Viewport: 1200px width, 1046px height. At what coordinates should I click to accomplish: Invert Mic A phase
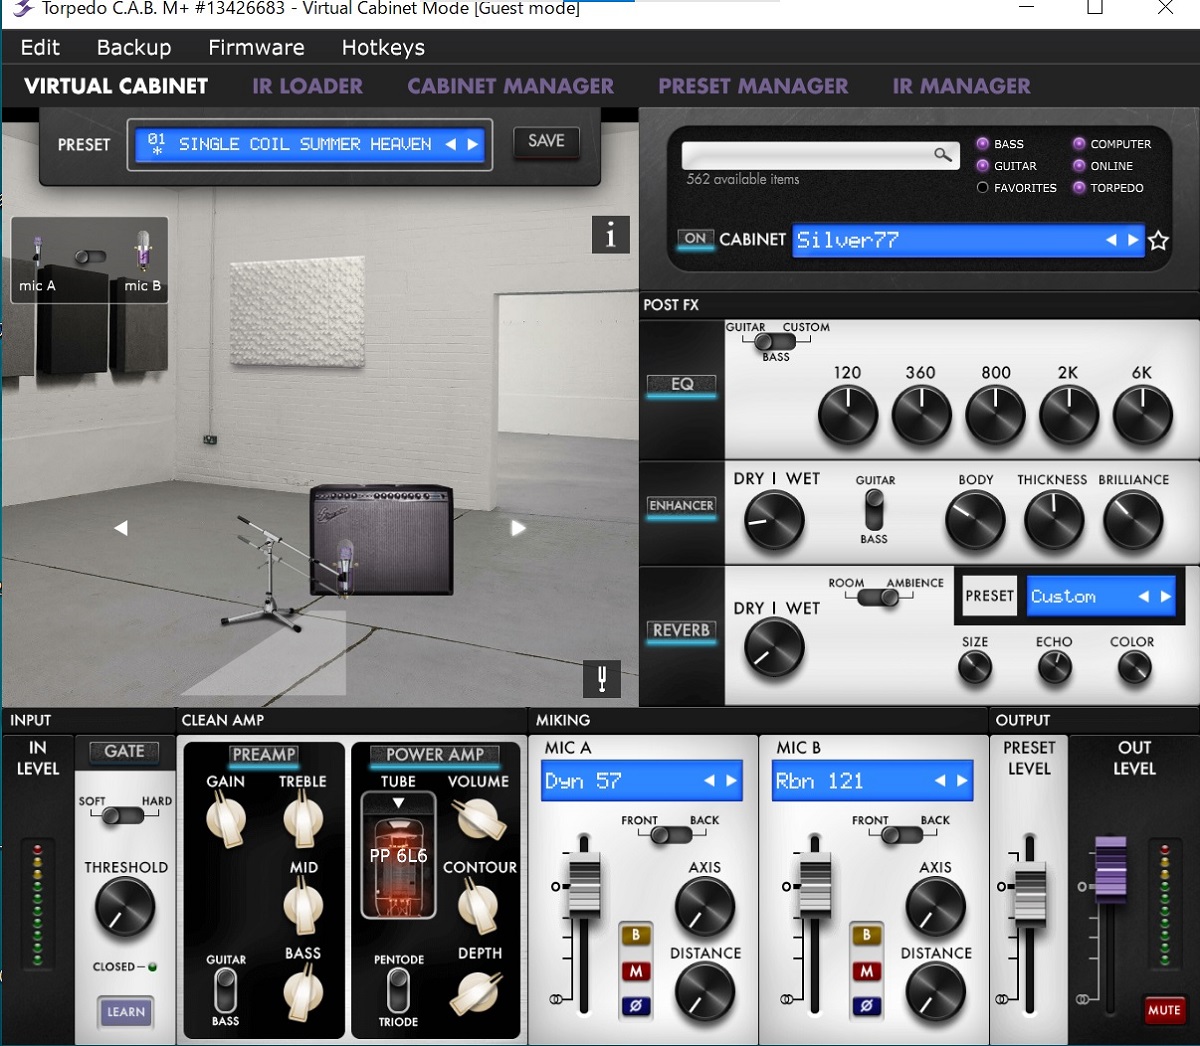tap(636, 1005)
